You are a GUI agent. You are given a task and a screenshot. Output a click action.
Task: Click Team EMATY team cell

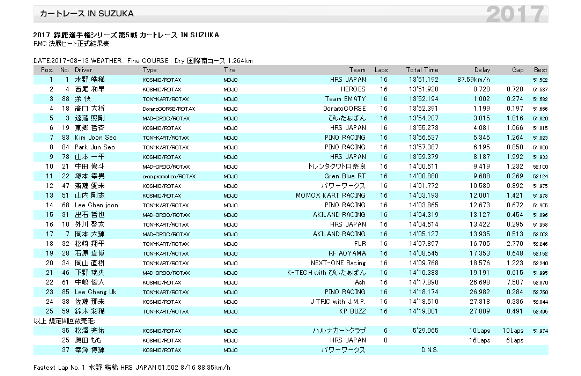tap(345, 99)
